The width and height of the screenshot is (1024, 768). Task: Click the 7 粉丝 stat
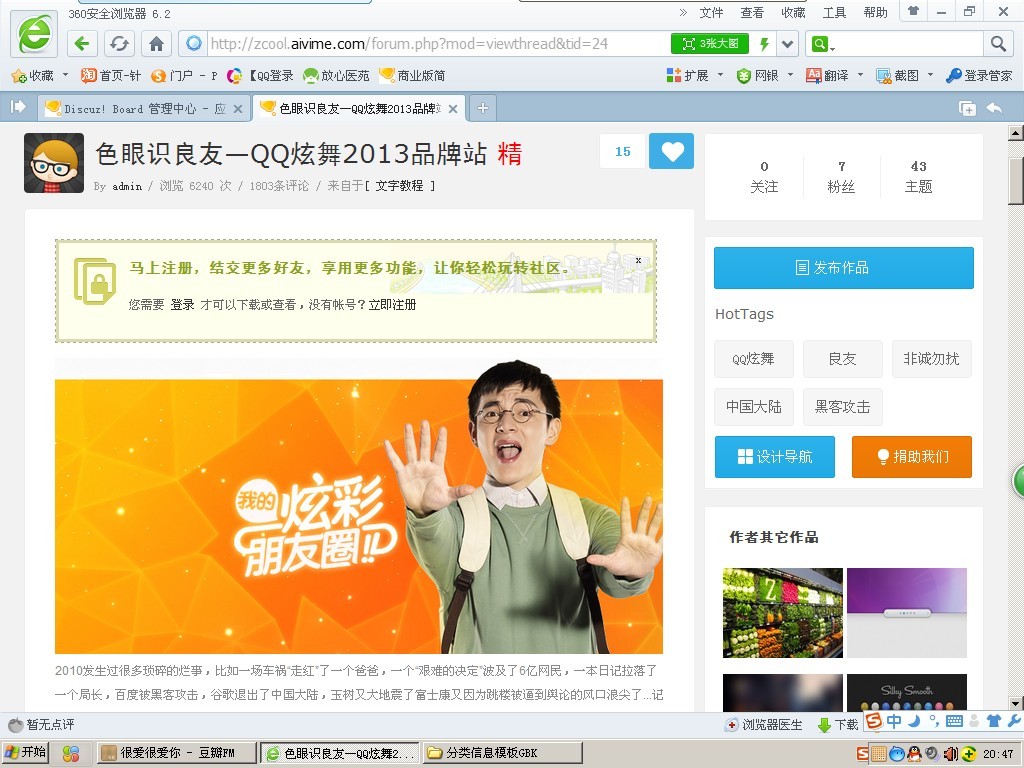(841, 176)
